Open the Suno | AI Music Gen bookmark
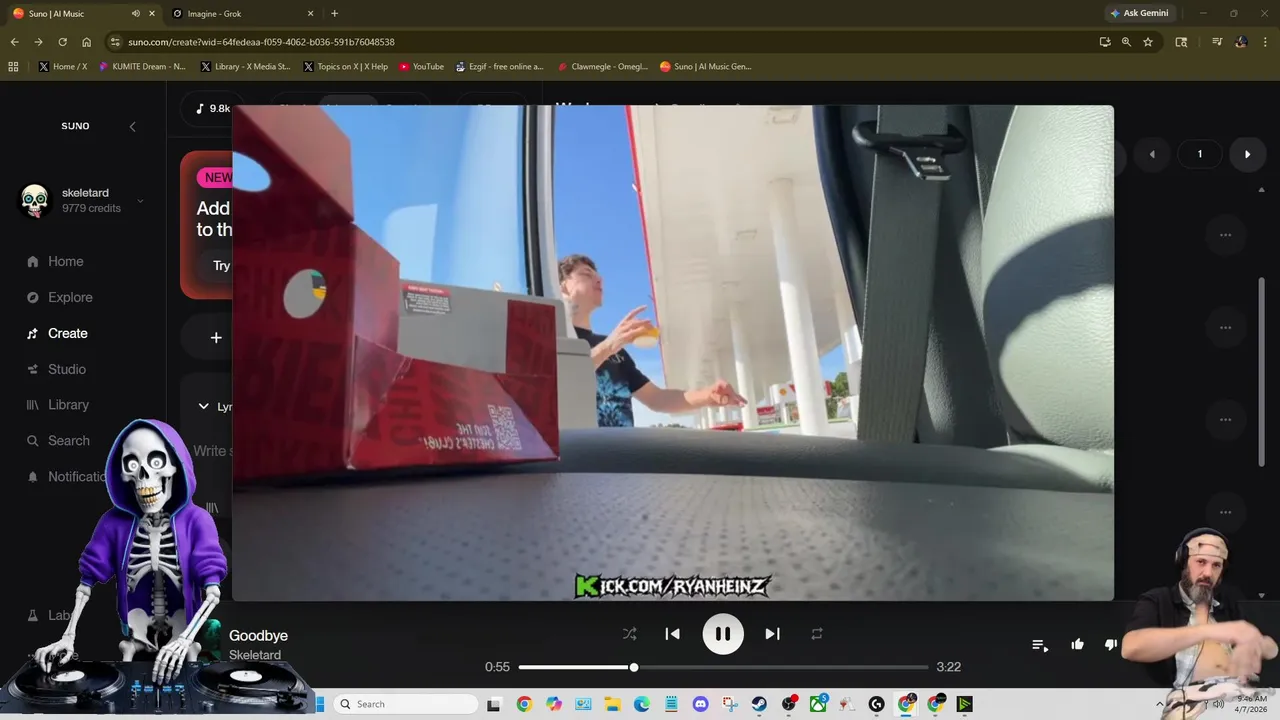Image resolution: width=1280 pixels, height=720 pixels. (x=705, y=67)
